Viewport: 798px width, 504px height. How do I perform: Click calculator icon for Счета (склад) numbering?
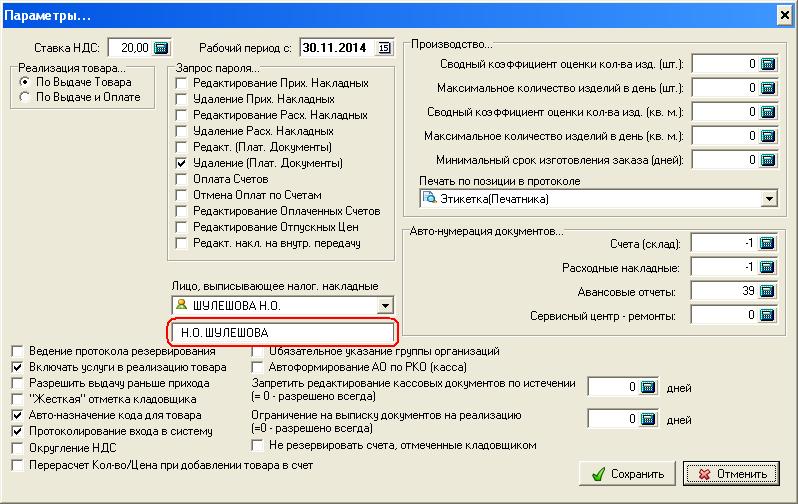pyautogui.click(x=767, y=243)
